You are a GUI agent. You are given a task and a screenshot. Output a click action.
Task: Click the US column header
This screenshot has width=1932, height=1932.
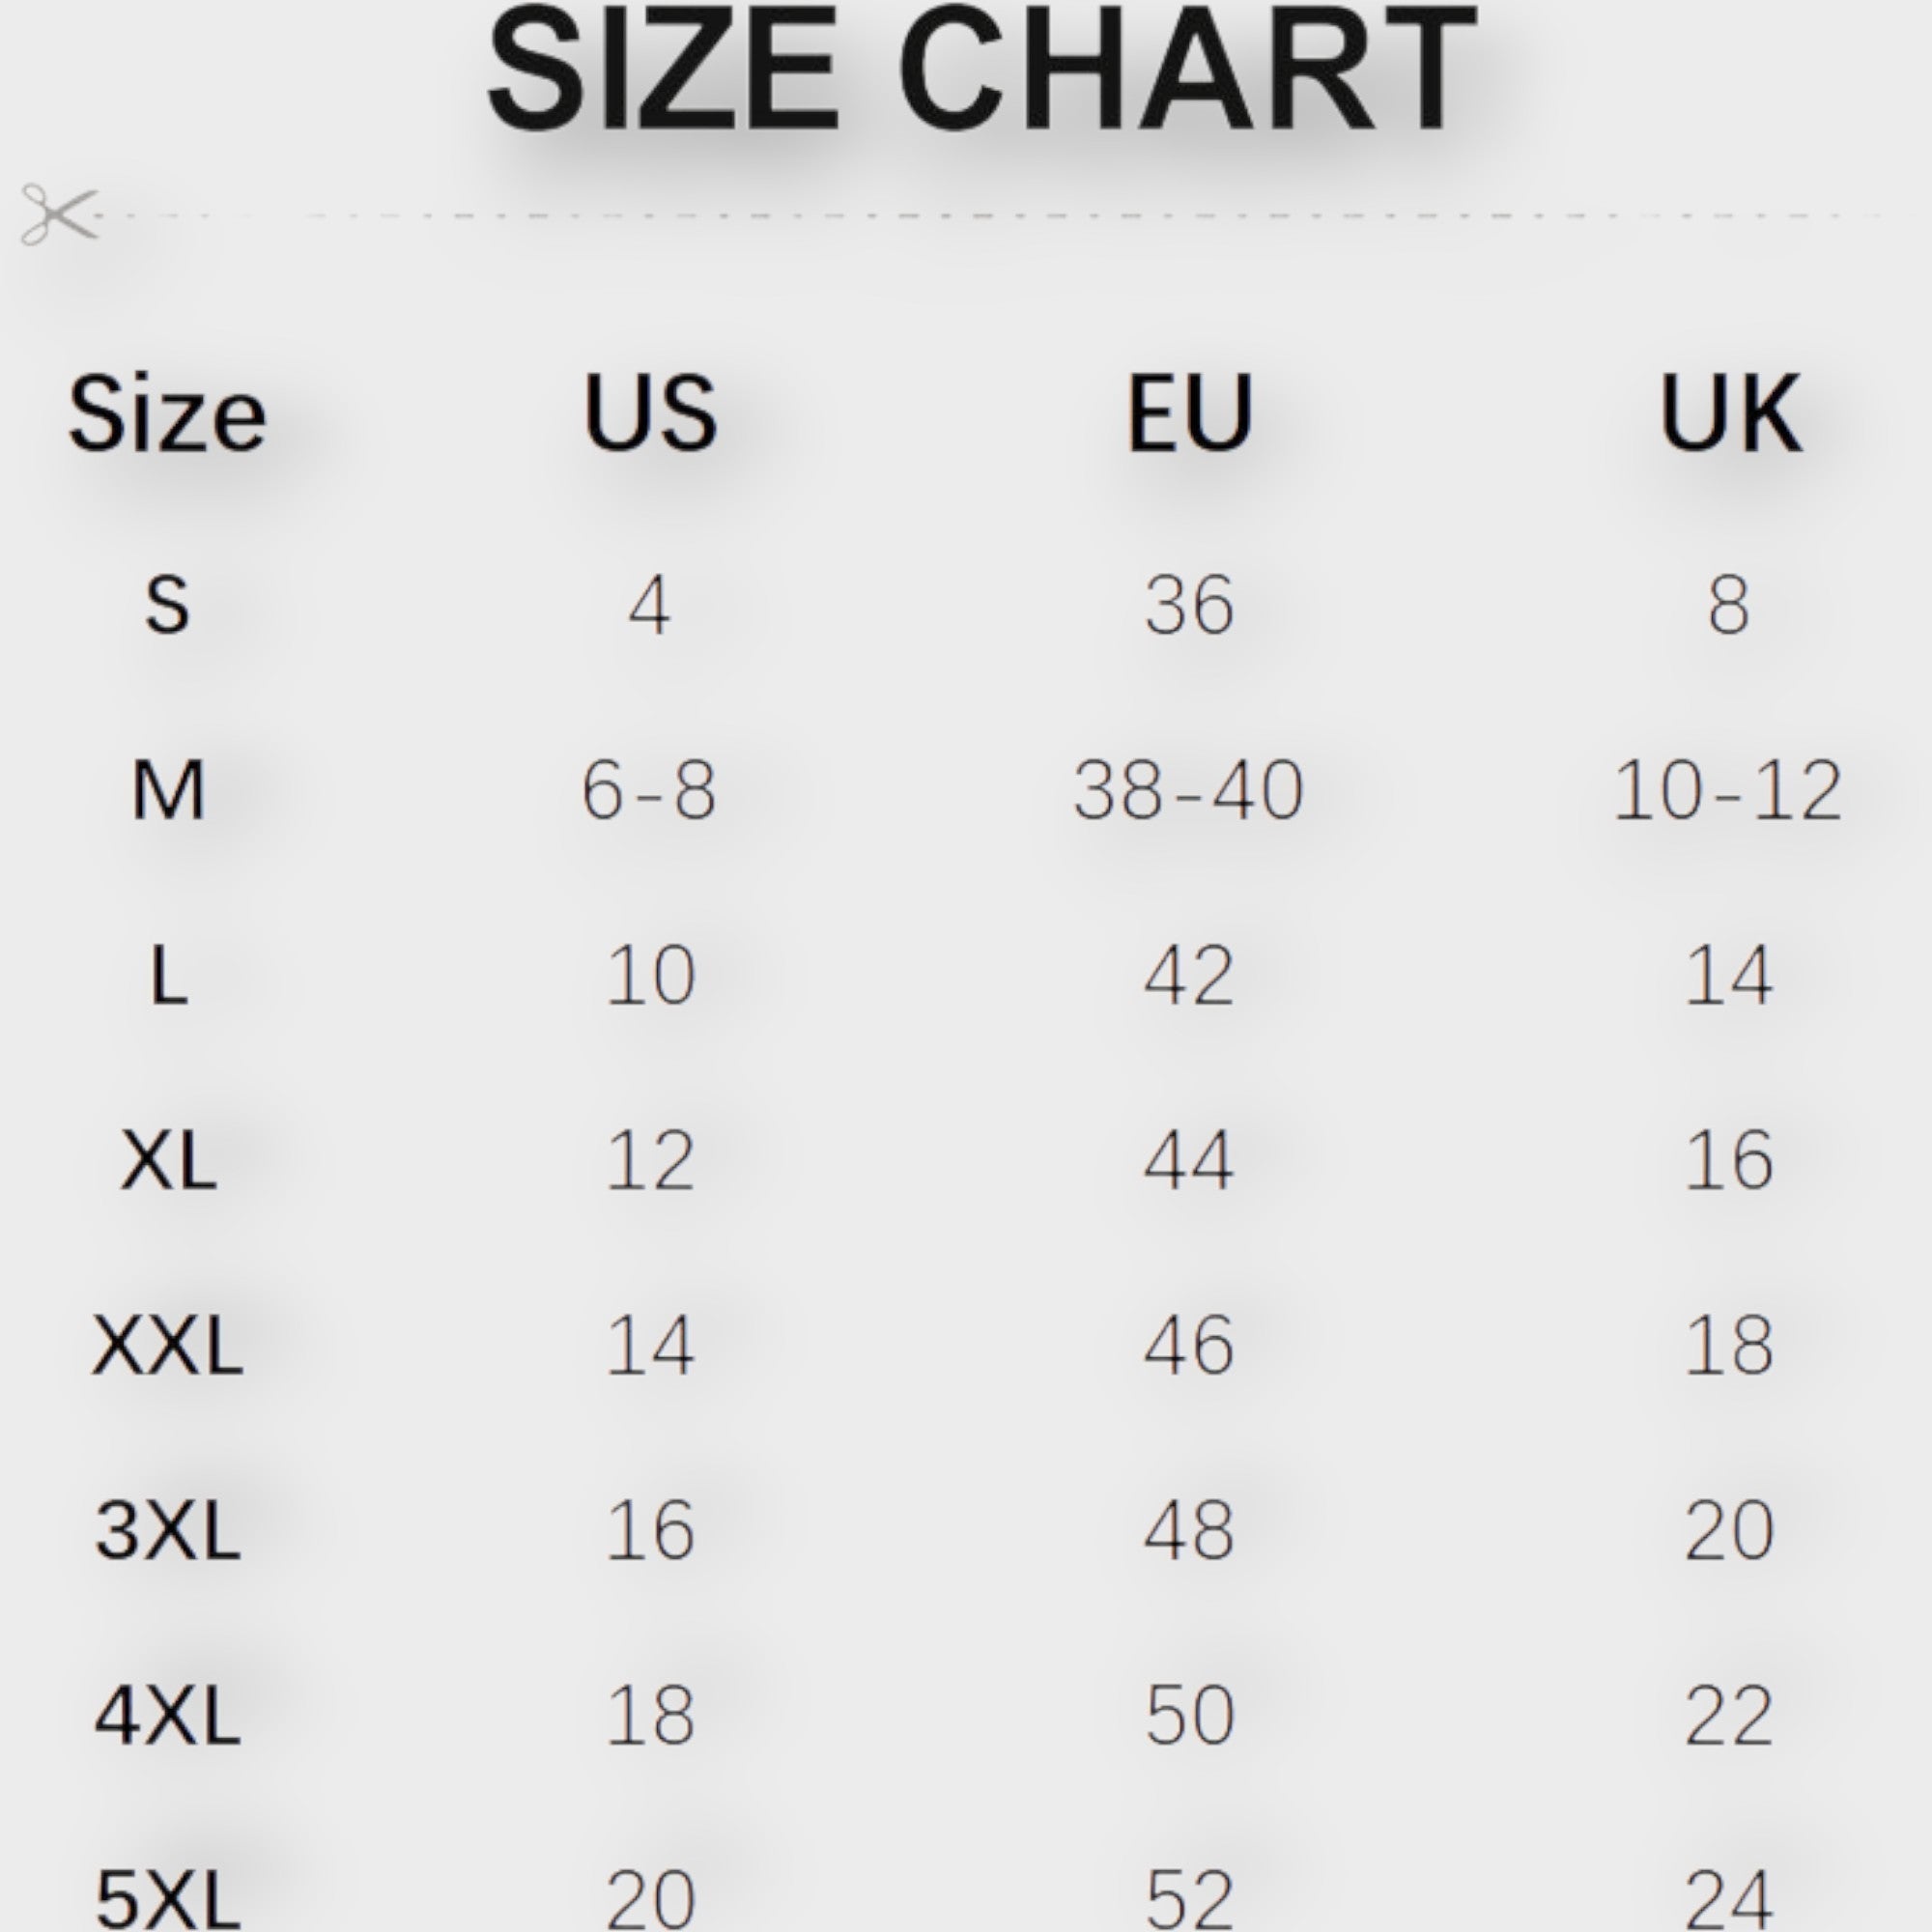[650, 412]
